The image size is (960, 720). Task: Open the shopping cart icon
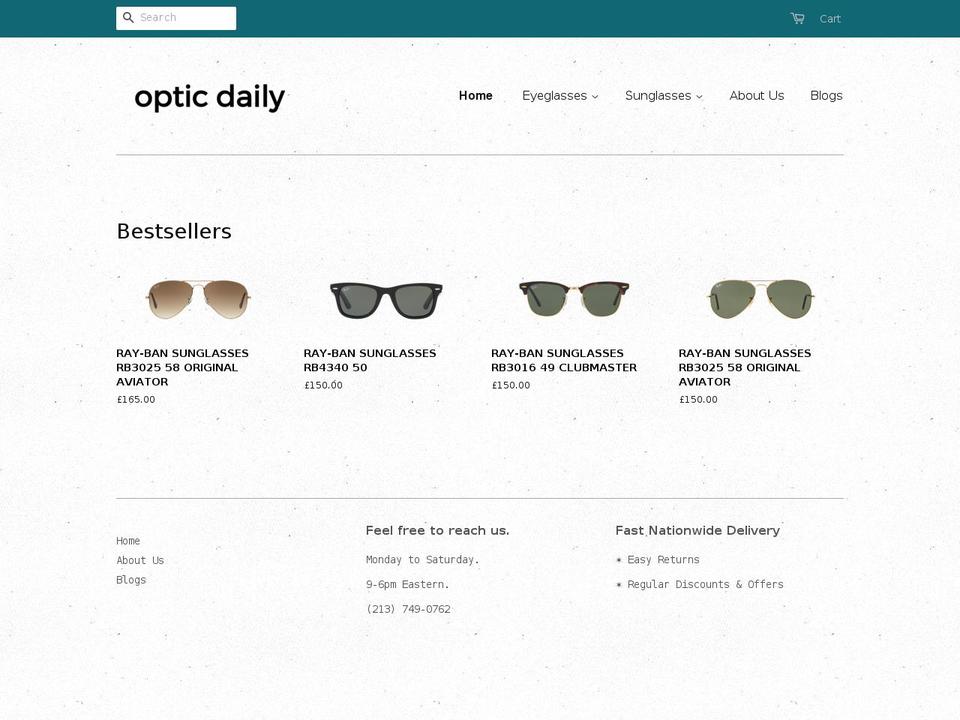[x=797, y=18]
